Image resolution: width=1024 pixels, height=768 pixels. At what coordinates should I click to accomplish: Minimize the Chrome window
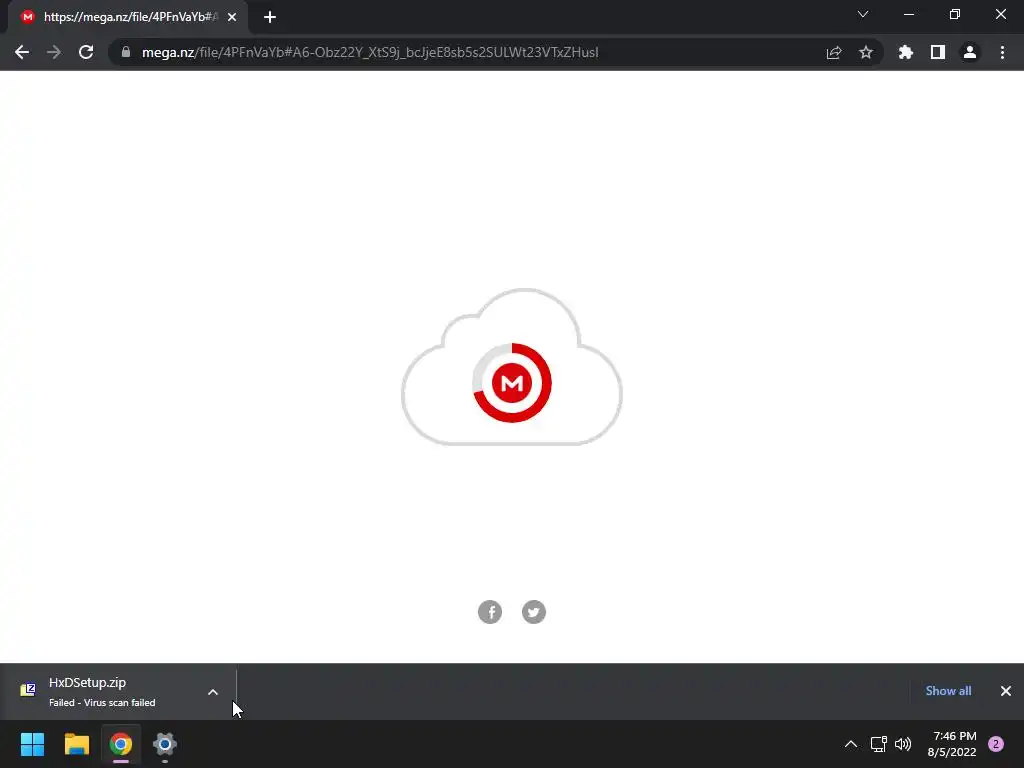tap(908, 14)
